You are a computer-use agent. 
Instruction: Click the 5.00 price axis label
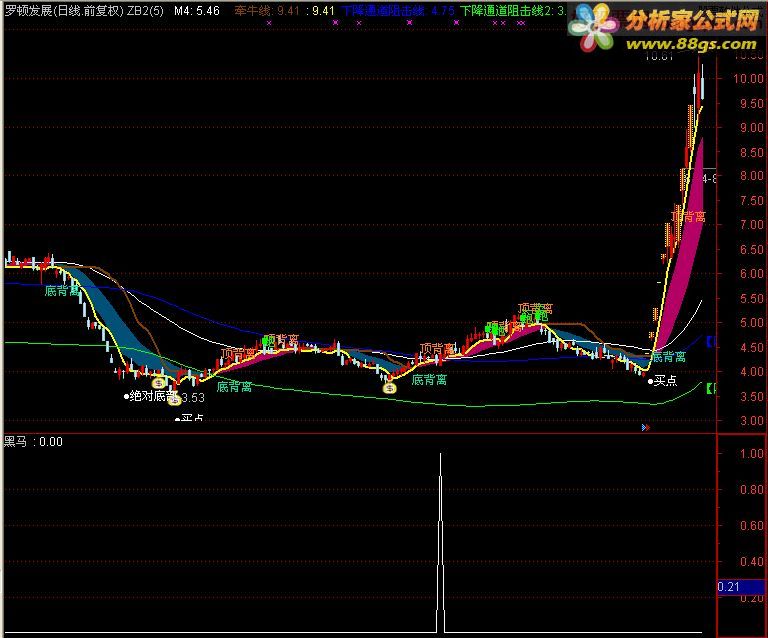[751, 323]
